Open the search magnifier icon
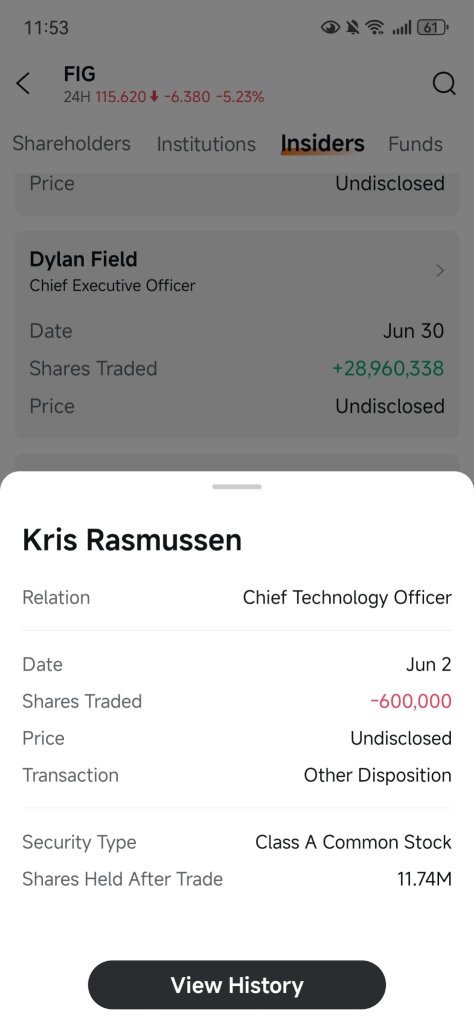Viewport: 474px width, 1024px height. (444, 84)
